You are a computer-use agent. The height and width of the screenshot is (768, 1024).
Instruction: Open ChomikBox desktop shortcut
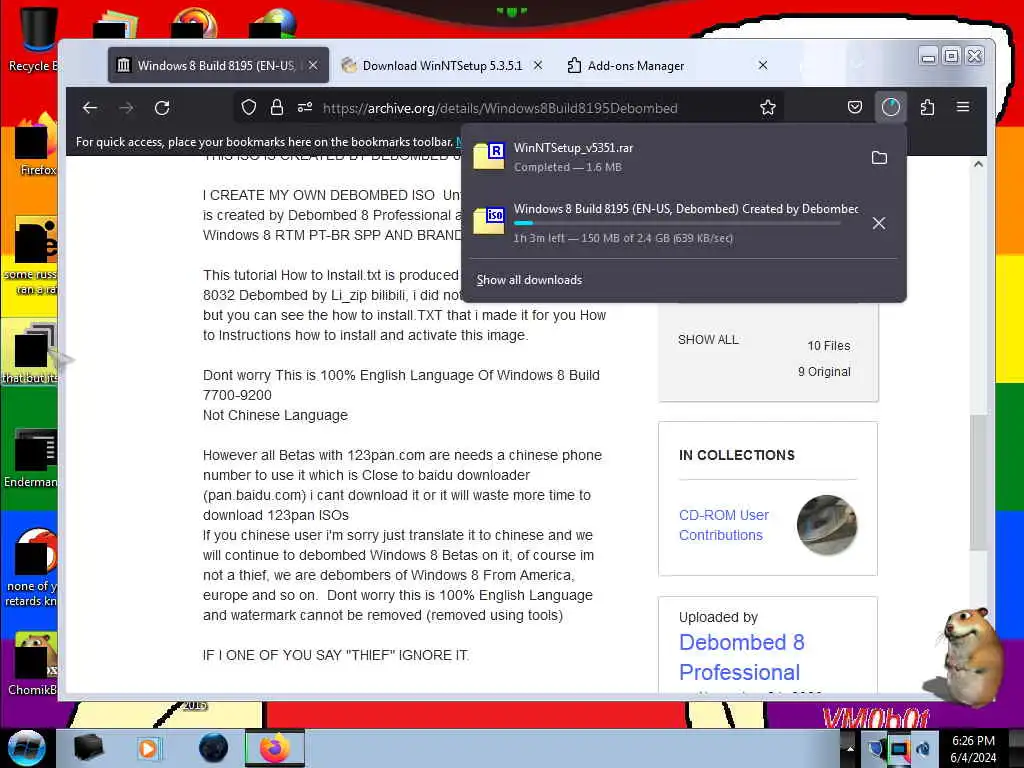click(x=31, y=664)
